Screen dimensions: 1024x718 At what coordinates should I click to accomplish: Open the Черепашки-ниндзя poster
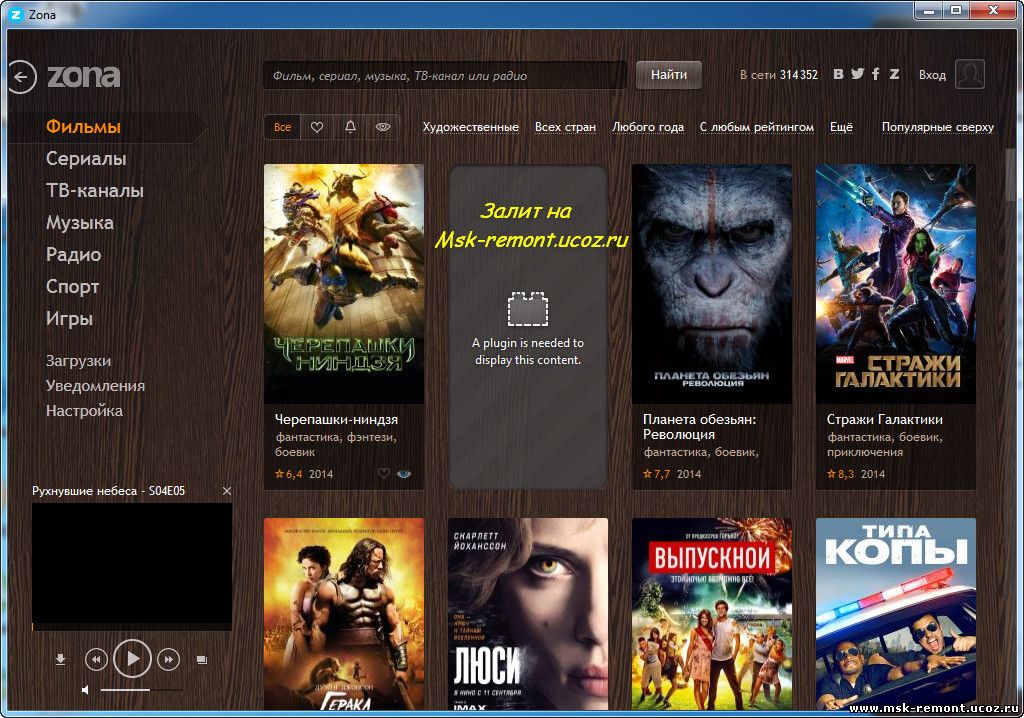(344, 284)
